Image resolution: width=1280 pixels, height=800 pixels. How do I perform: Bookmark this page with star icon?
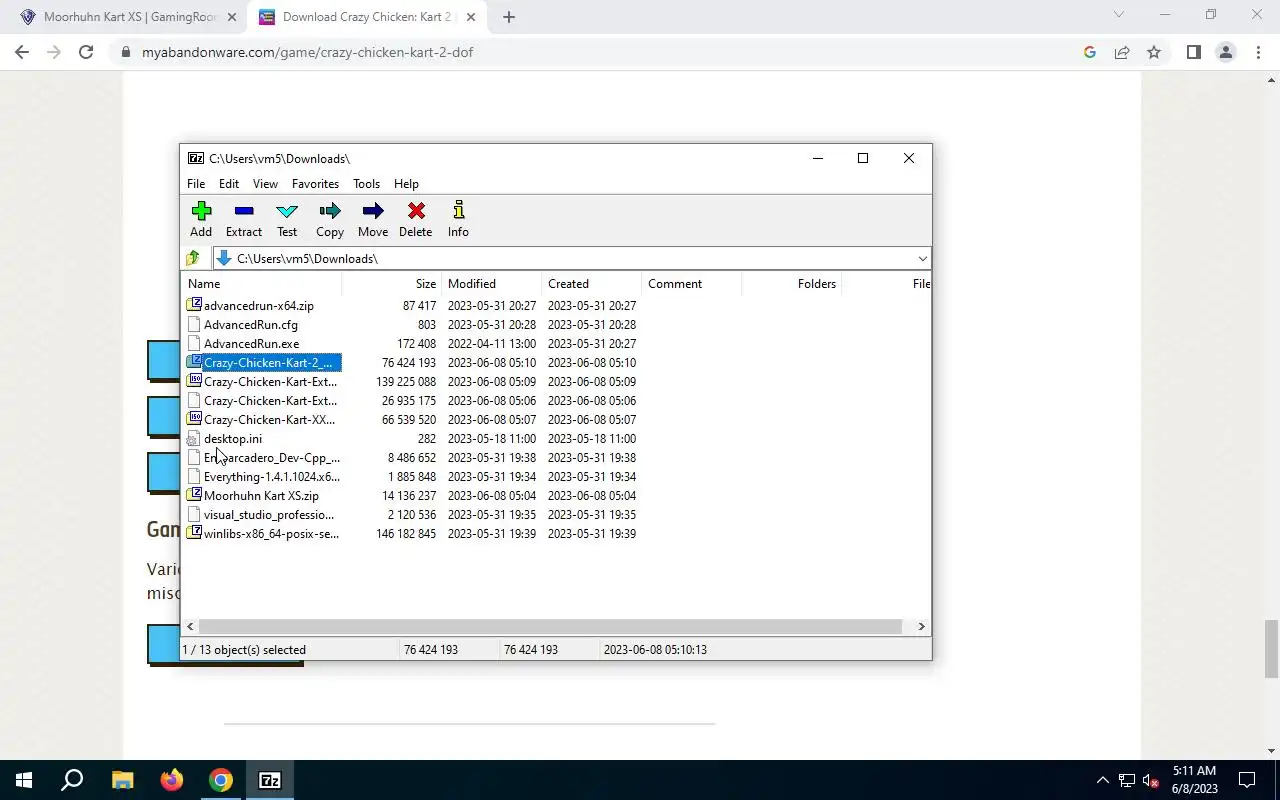[1154, 52]
